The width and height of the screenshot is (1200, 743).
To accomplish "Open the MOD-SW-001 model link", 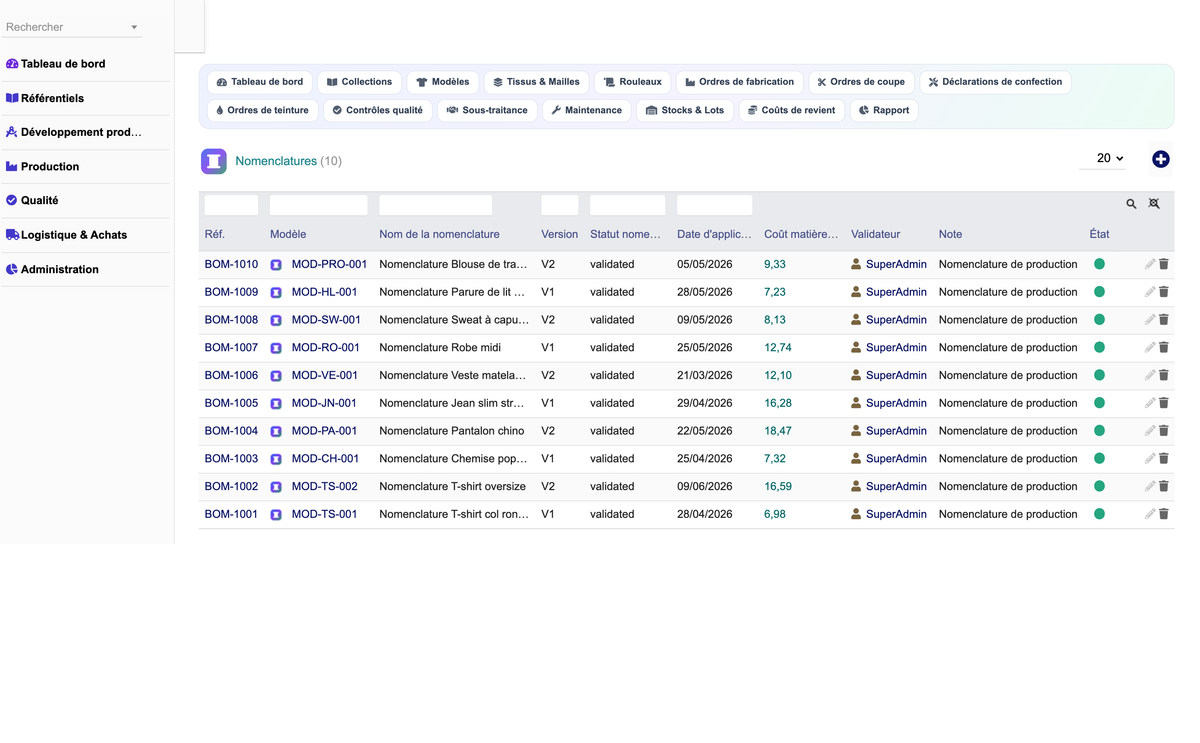I will 325,320.
